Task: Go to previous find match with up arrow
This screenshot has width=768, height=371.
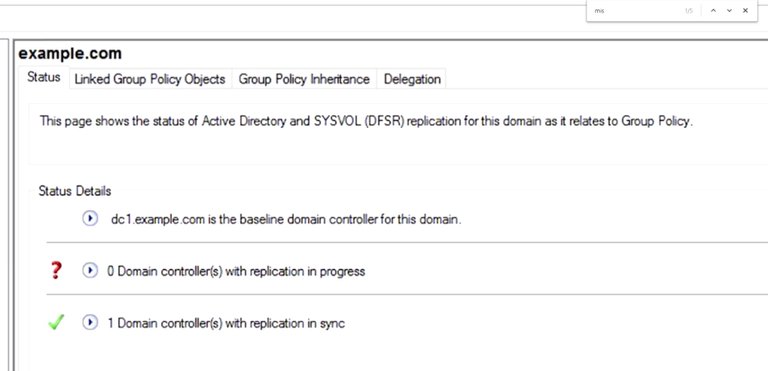Action: pyautogui.click(x=713, y=10)
